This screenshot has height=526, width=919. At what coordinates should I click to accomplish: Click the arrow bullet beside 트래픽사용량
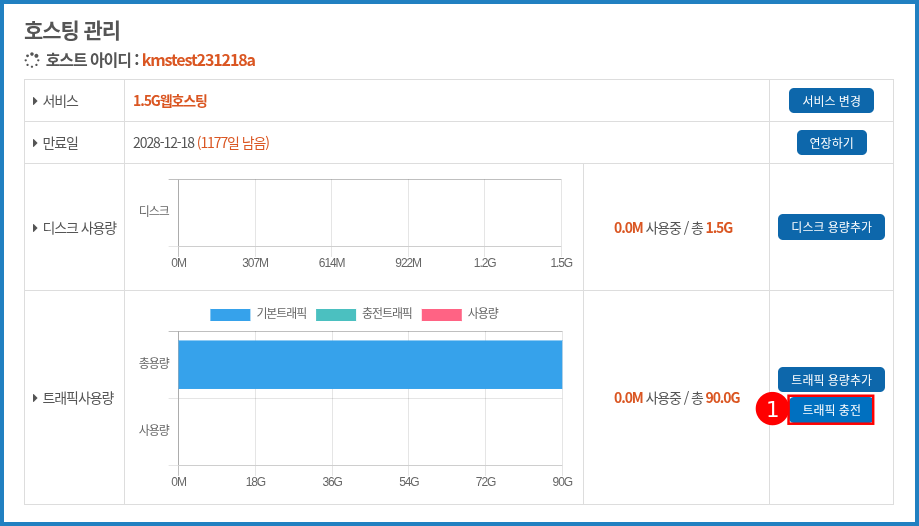tap(35, 398)
